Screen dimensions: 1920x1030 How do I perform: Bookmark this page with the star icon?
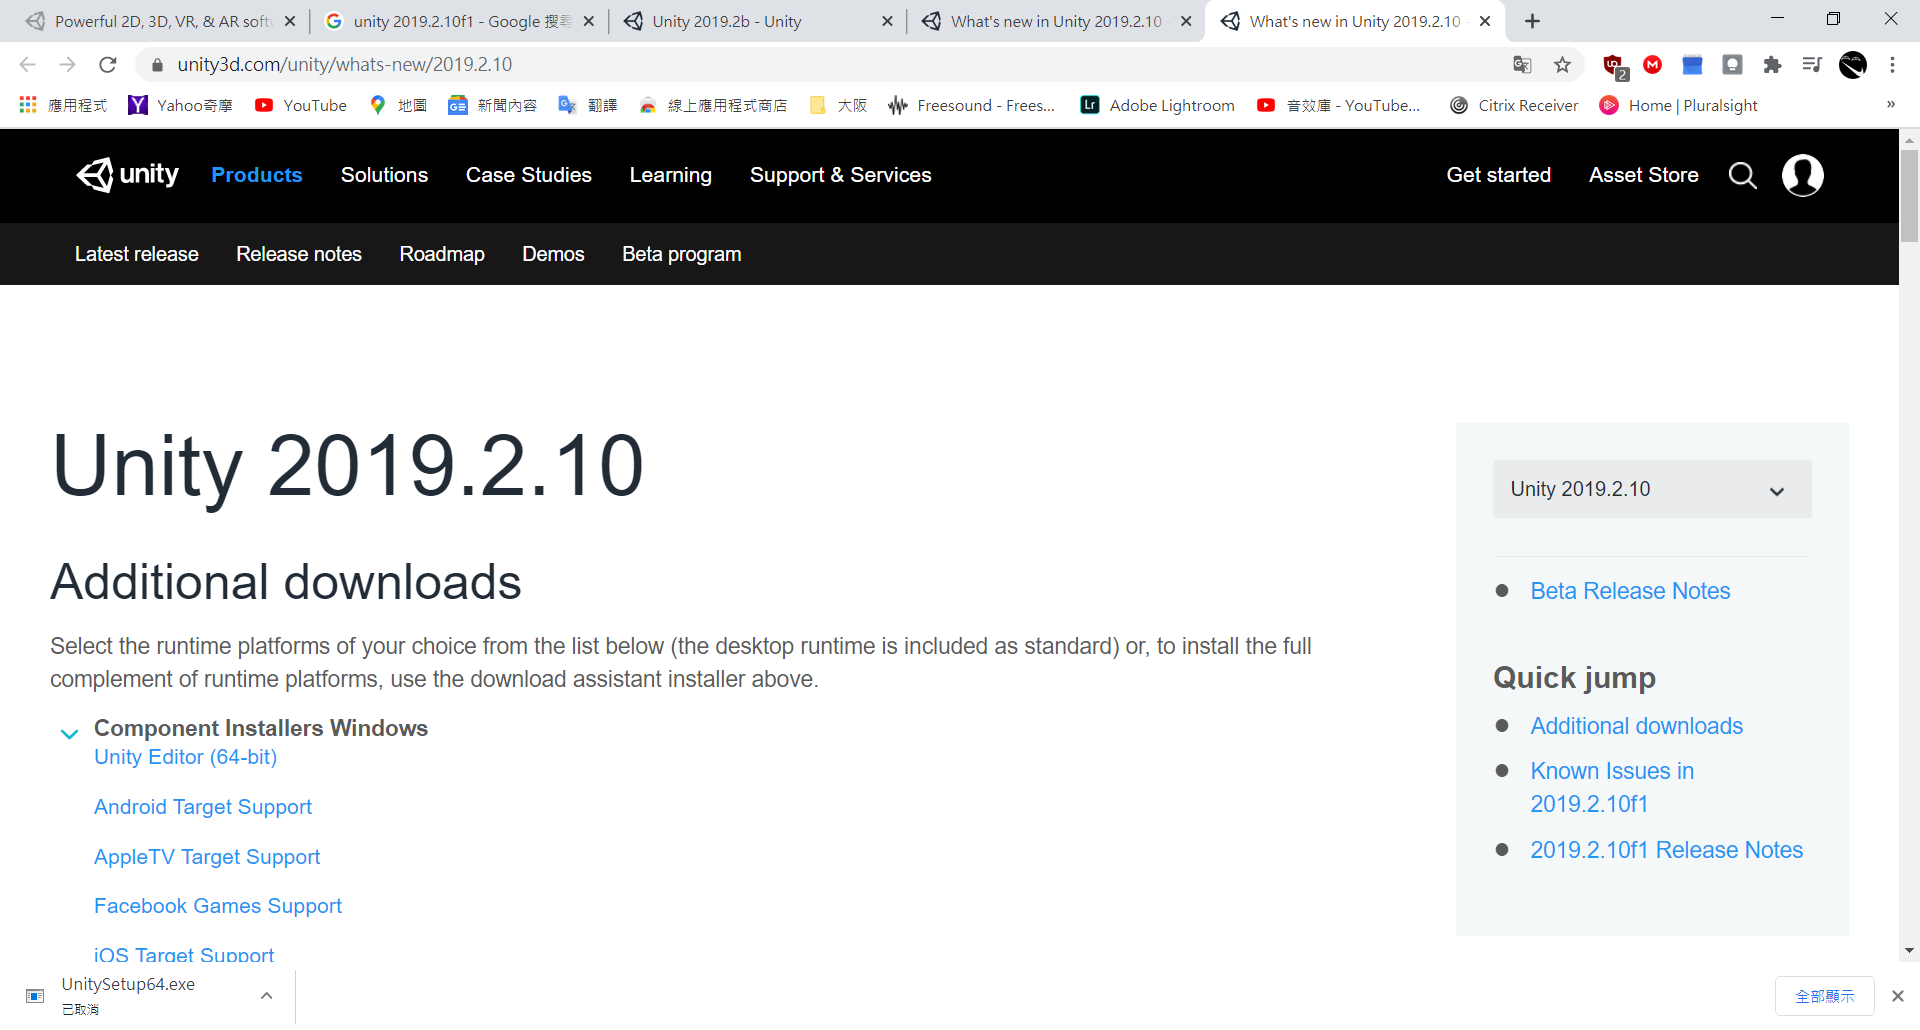pyautogui.click(x=1562, y=65)
